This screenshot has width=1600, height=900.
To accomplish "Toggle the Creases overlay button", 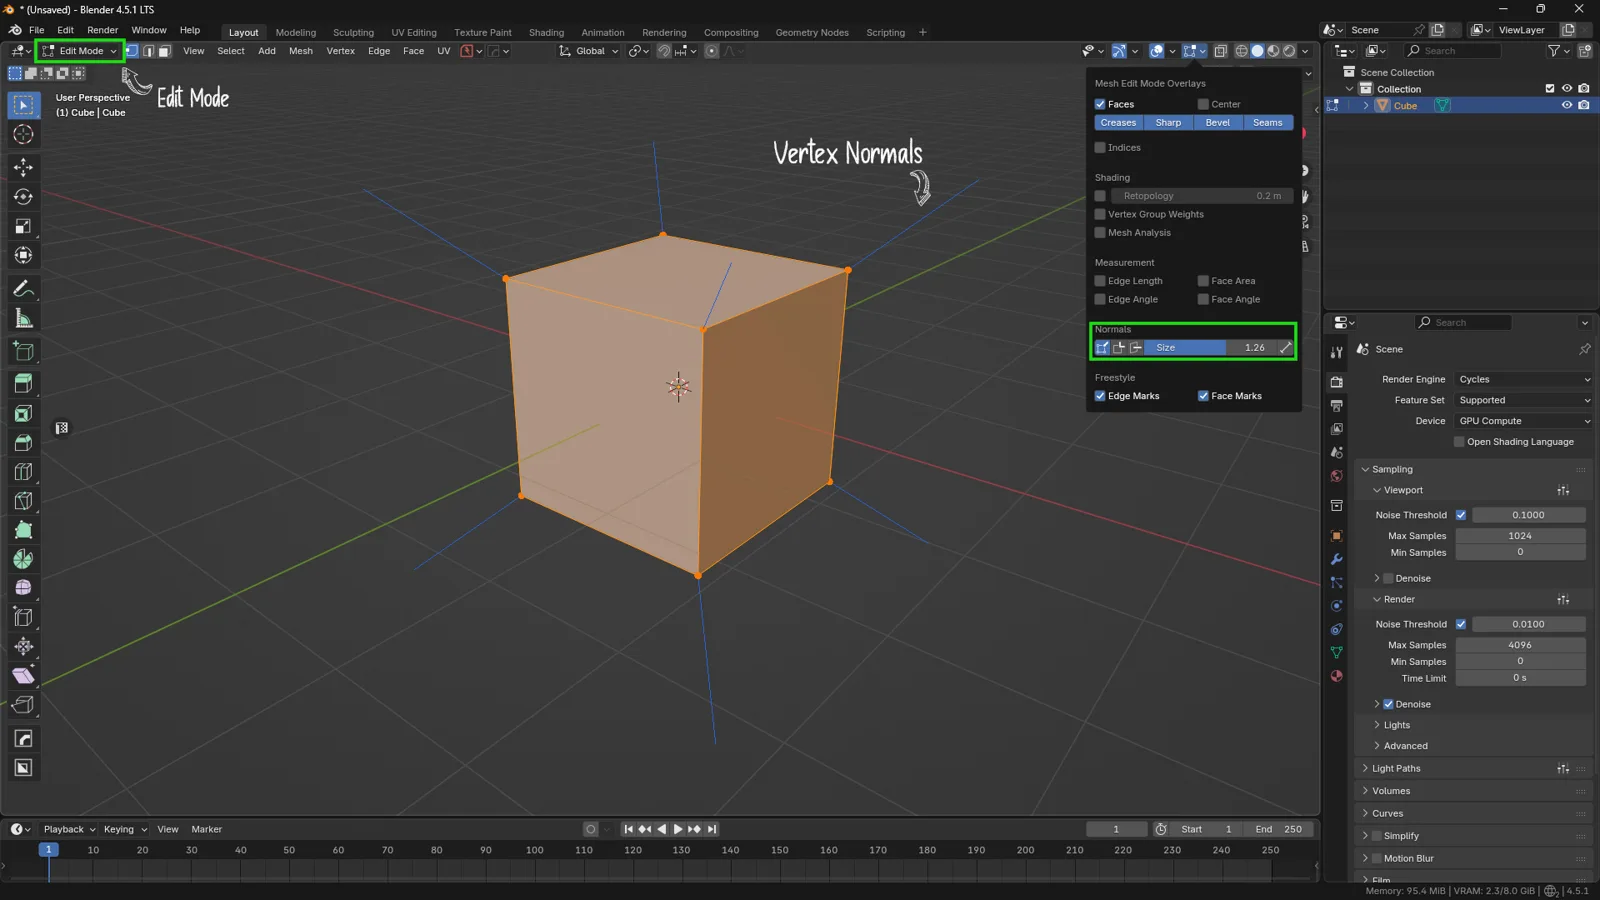I will pos(1118,123).
